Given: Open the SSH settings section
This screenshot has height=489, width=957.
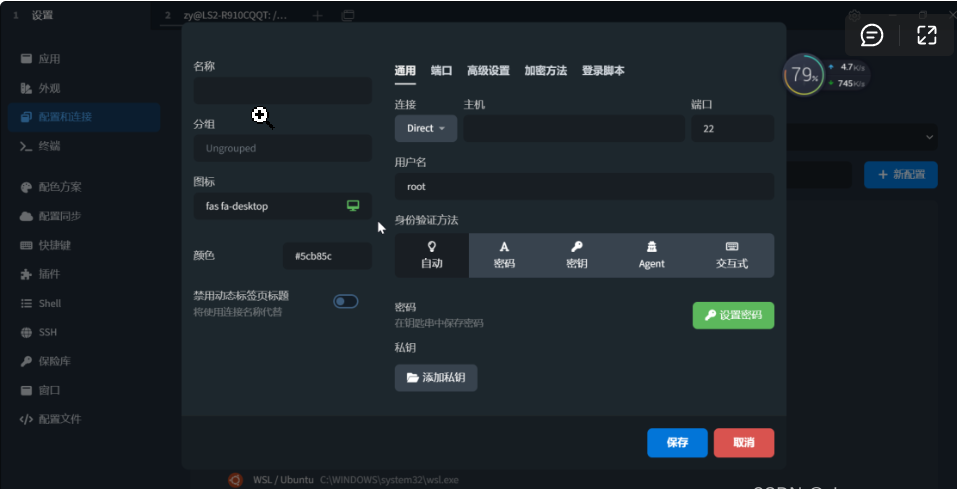Looking at the screenshot, I should coord(84,333).
